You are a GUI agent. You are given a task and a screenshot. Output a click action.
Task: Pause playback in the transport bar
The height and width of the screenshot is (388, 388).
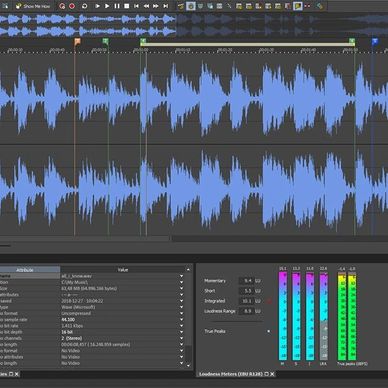[117, 6]
